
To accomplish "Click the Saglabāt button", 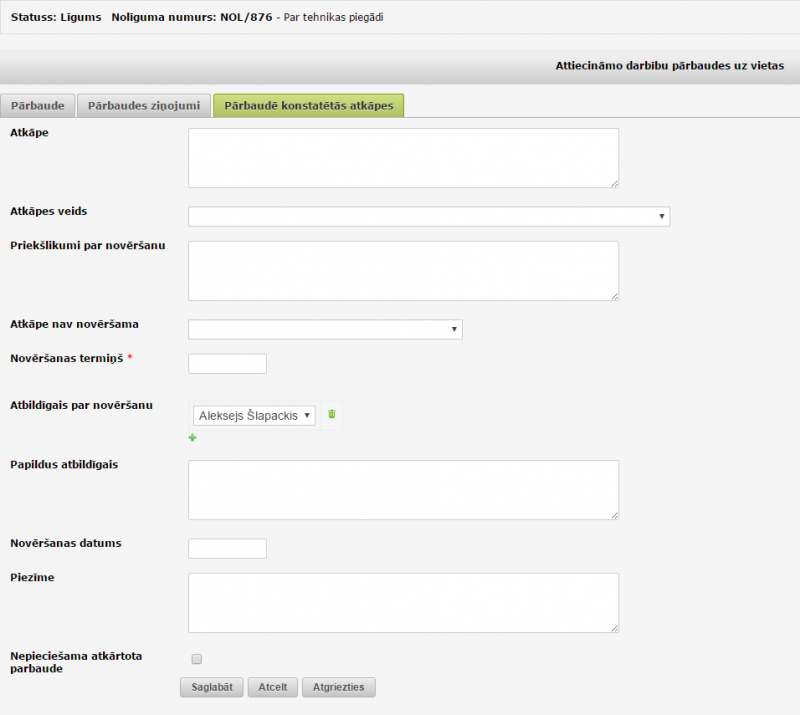I will tap(212, 687).
